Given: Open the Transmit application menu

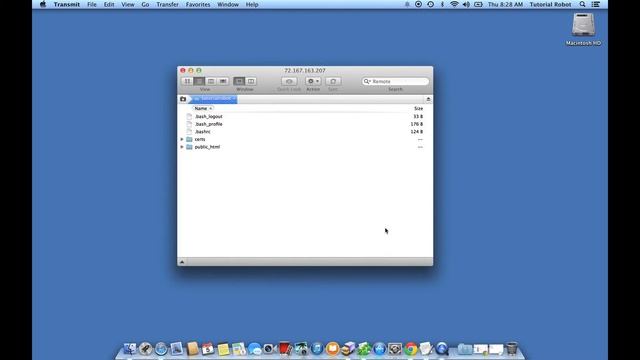Looking at the screenshot, I should pyautogui.click(x=67, y=4).
